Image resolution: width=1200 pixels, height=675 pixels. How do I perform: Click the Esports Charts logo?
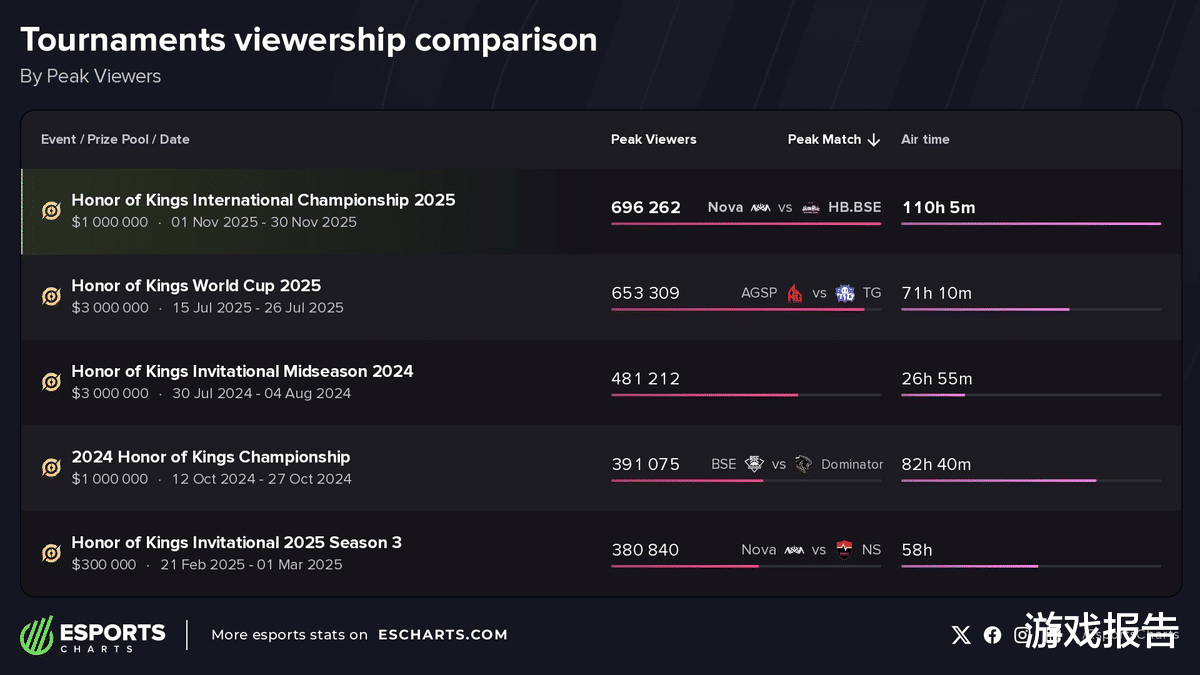(93, 635)
